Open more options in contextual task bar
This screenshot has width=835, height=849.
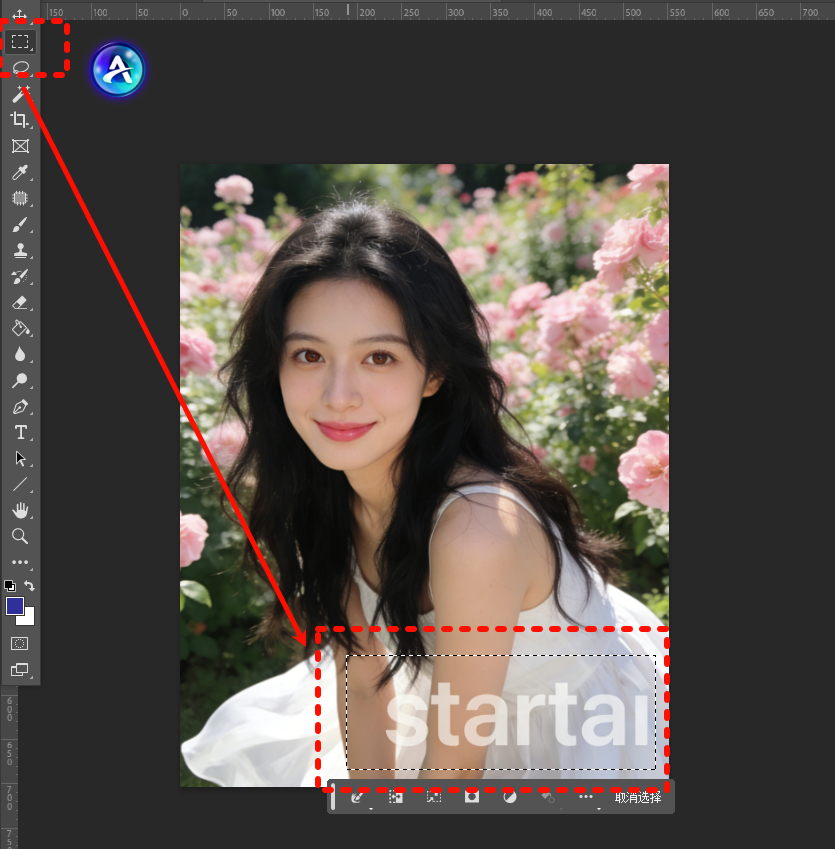[586, 797]
